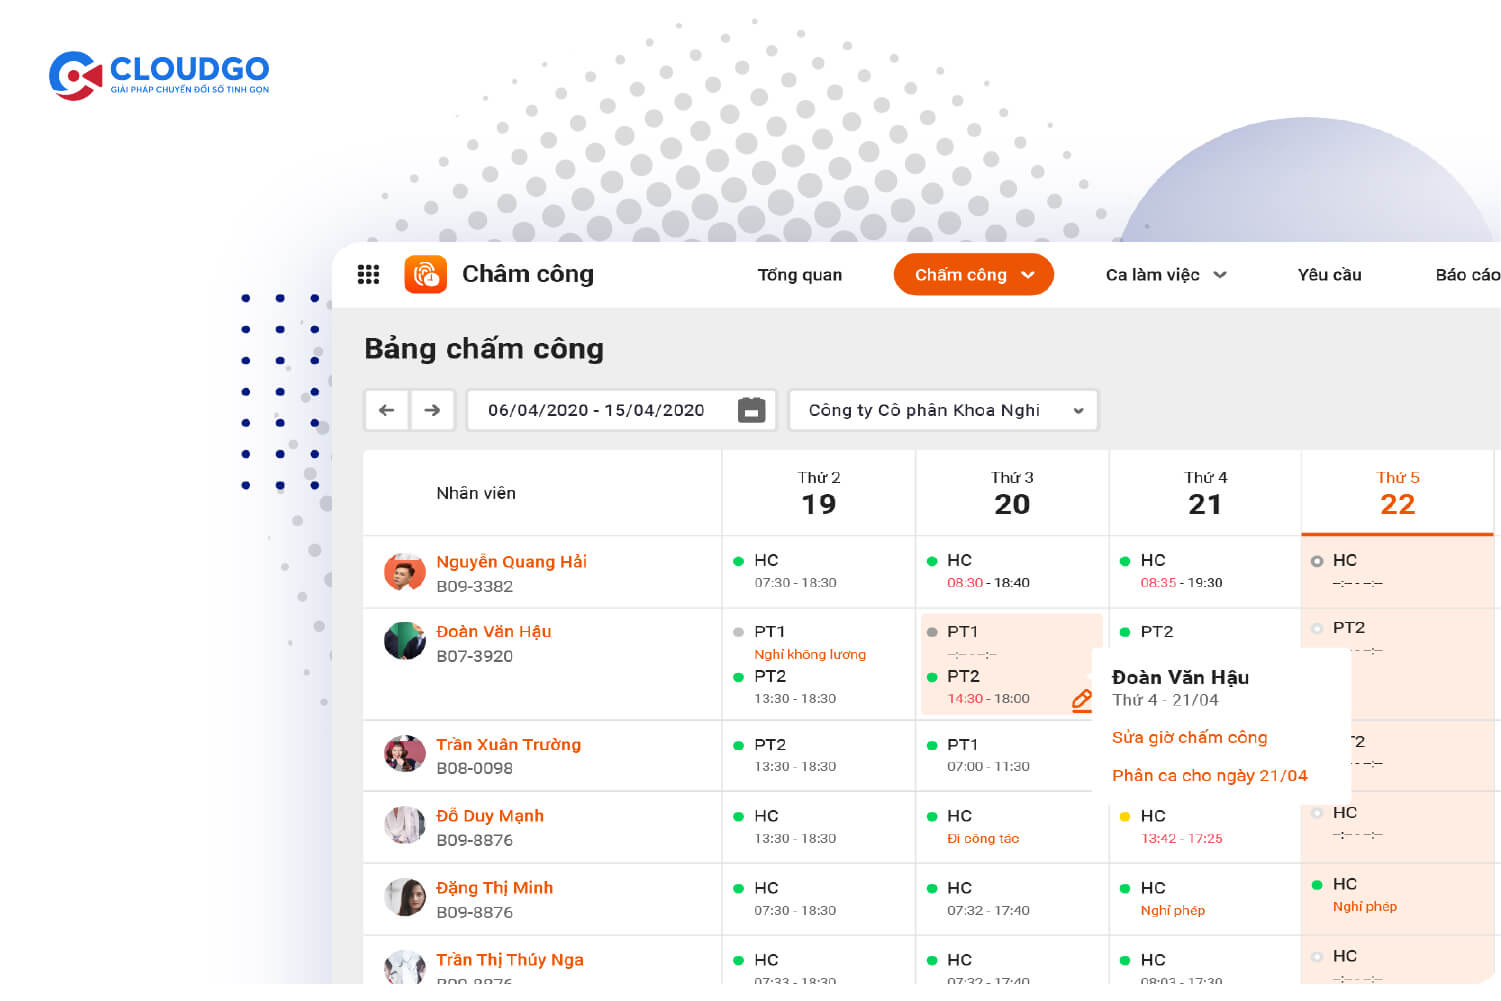Open the Công ty Cổ phần Khoa Nghi dropdown
Viewport: 1501px width, 1001px height.
(944, 410)
